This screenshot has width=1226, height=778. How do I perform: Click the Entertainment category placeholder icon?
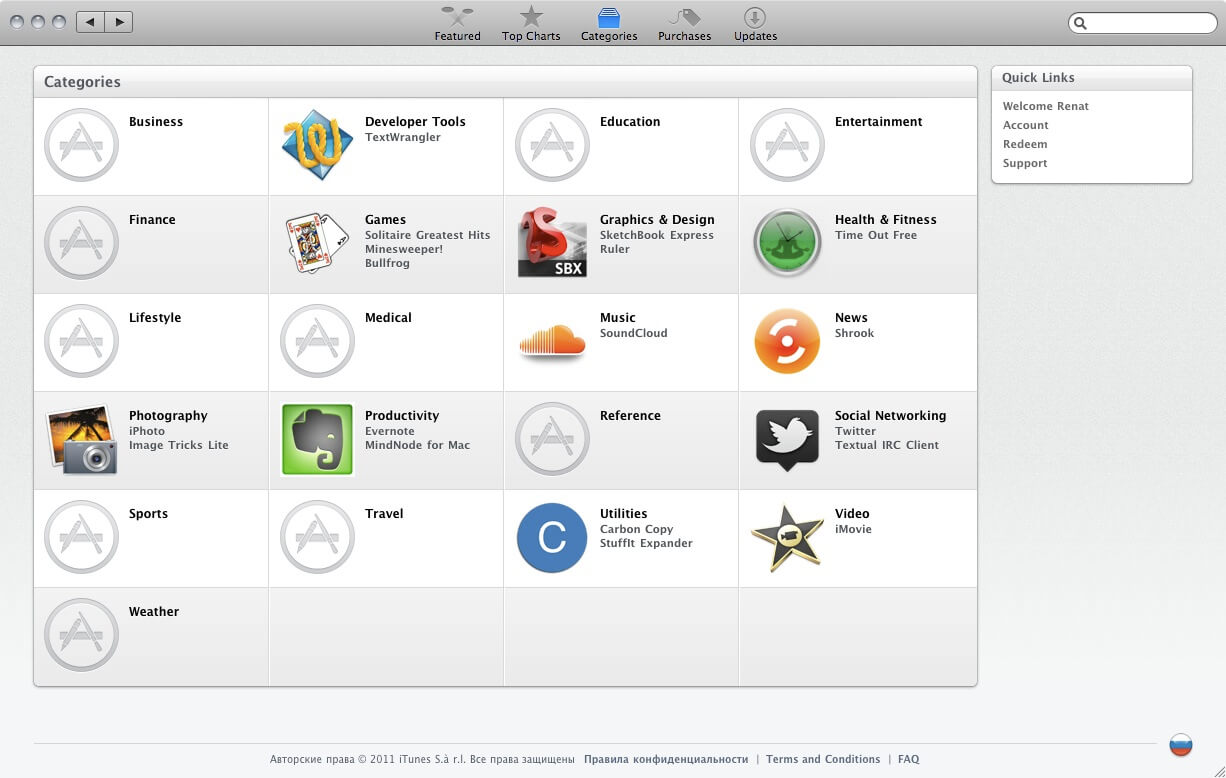[787, 145]
